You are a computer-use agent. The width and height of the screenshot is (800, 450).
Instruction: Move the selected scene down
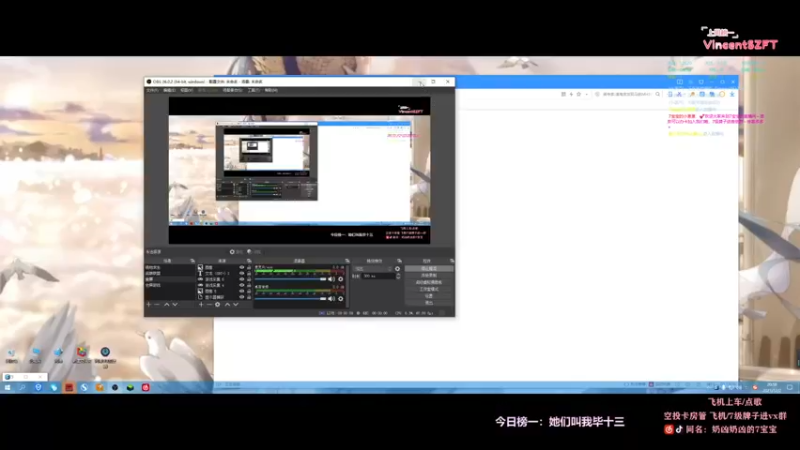(x=175, y=305)
